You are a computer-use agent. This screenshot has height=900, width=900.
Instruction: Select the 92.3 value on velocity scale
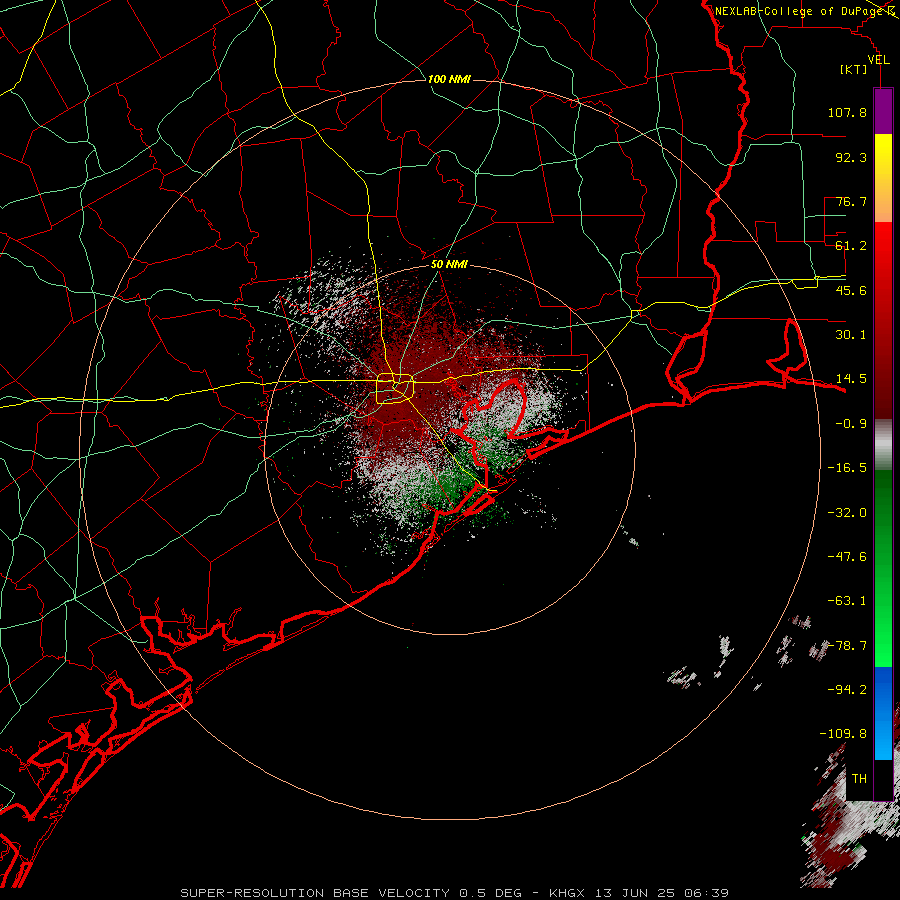[x=851, y=157]
